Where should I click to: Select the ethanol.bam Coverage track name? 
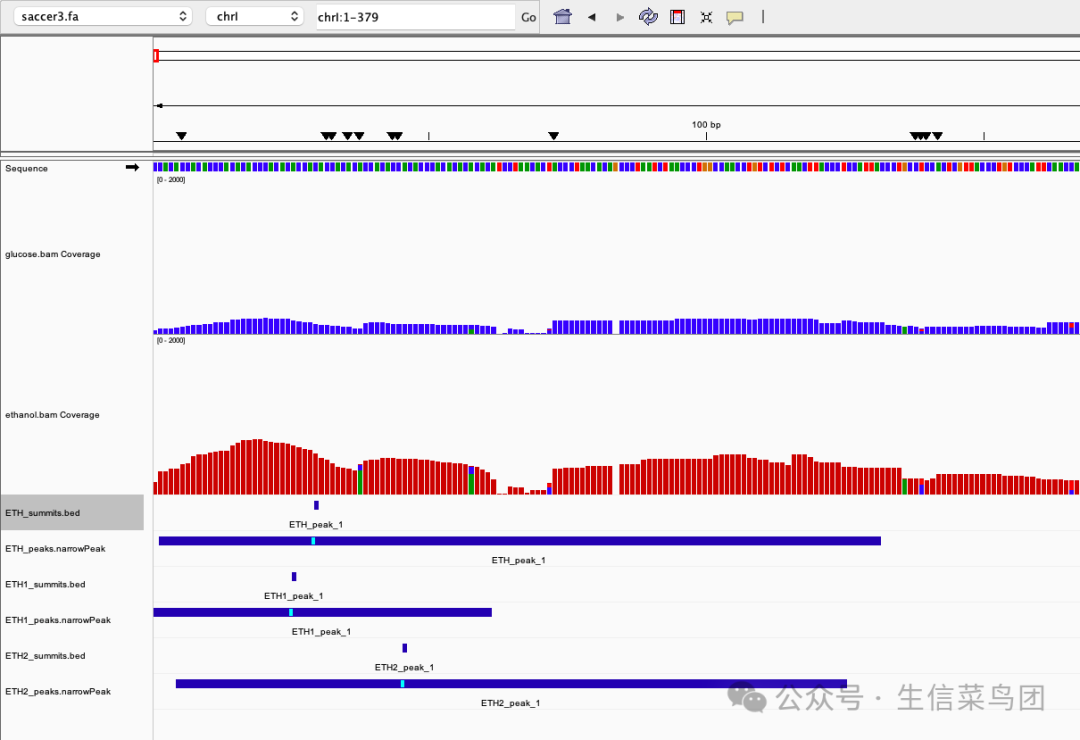click(x=52, y=415)
